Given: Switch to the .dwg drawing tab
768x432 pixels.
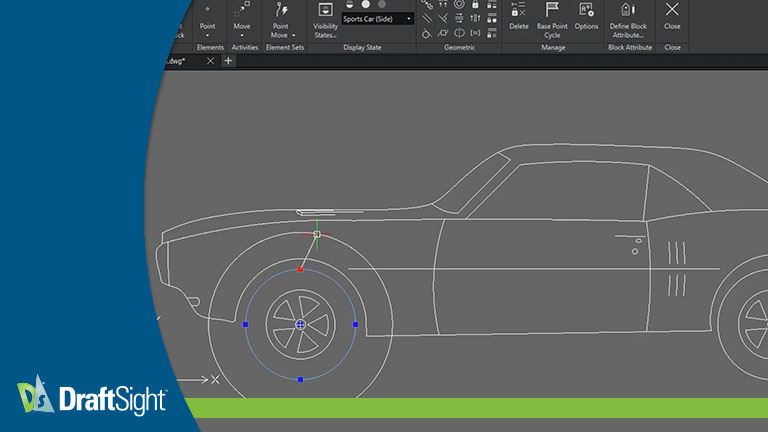Looking at the screenshot, I should pyautogui.click(x=178, y=61).
